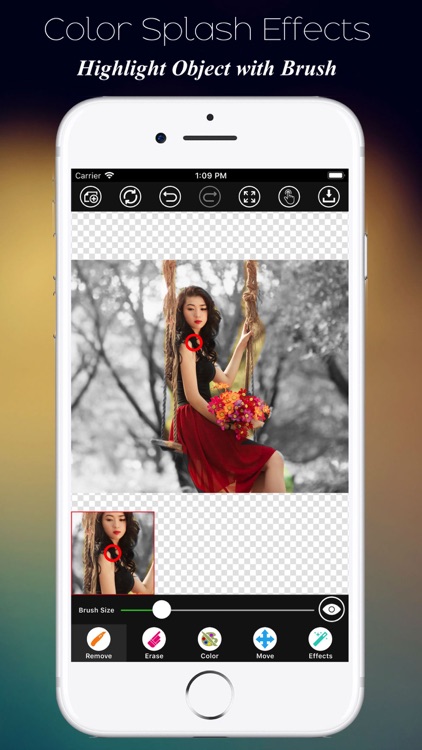Tap the save/download icon
The height and width of the screenshot is (750, 422).
point(329,197)
